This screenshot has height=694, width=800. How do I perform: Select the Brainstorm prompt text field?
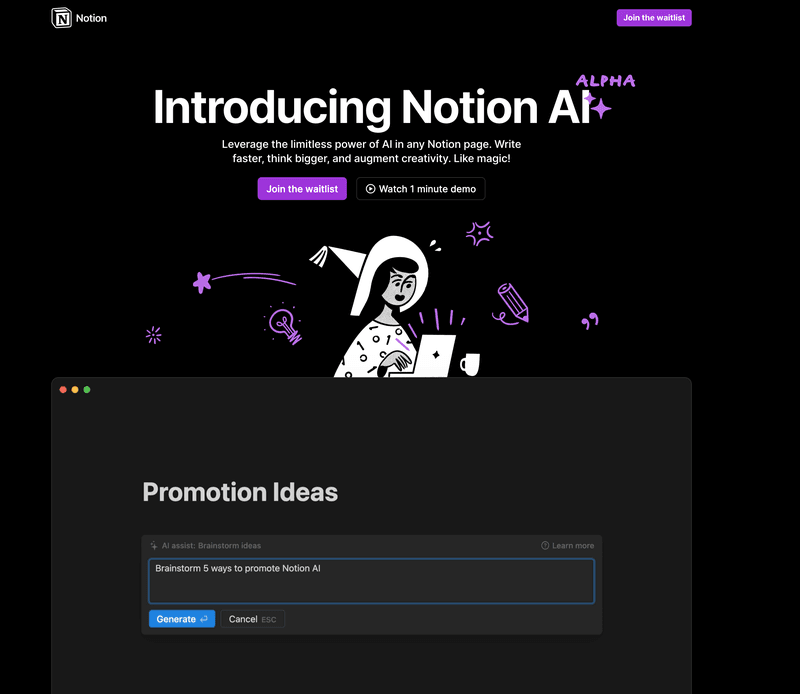click(x=371, y=580)
